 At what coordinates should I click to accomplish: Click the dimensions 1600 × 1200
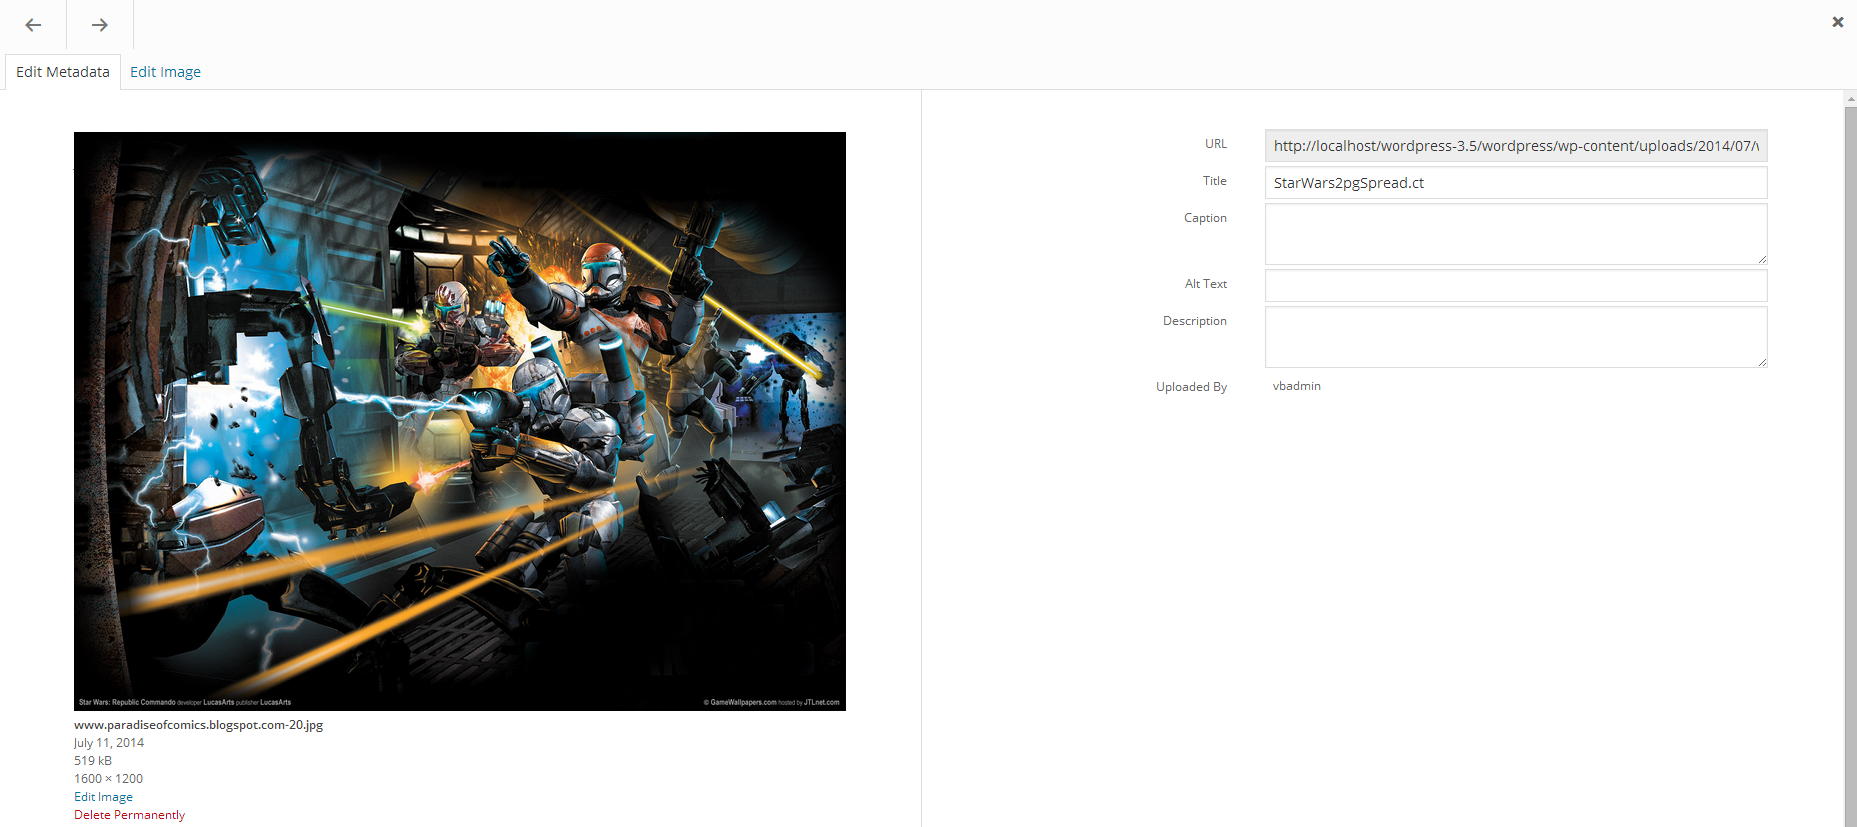(x=108, y=779)
